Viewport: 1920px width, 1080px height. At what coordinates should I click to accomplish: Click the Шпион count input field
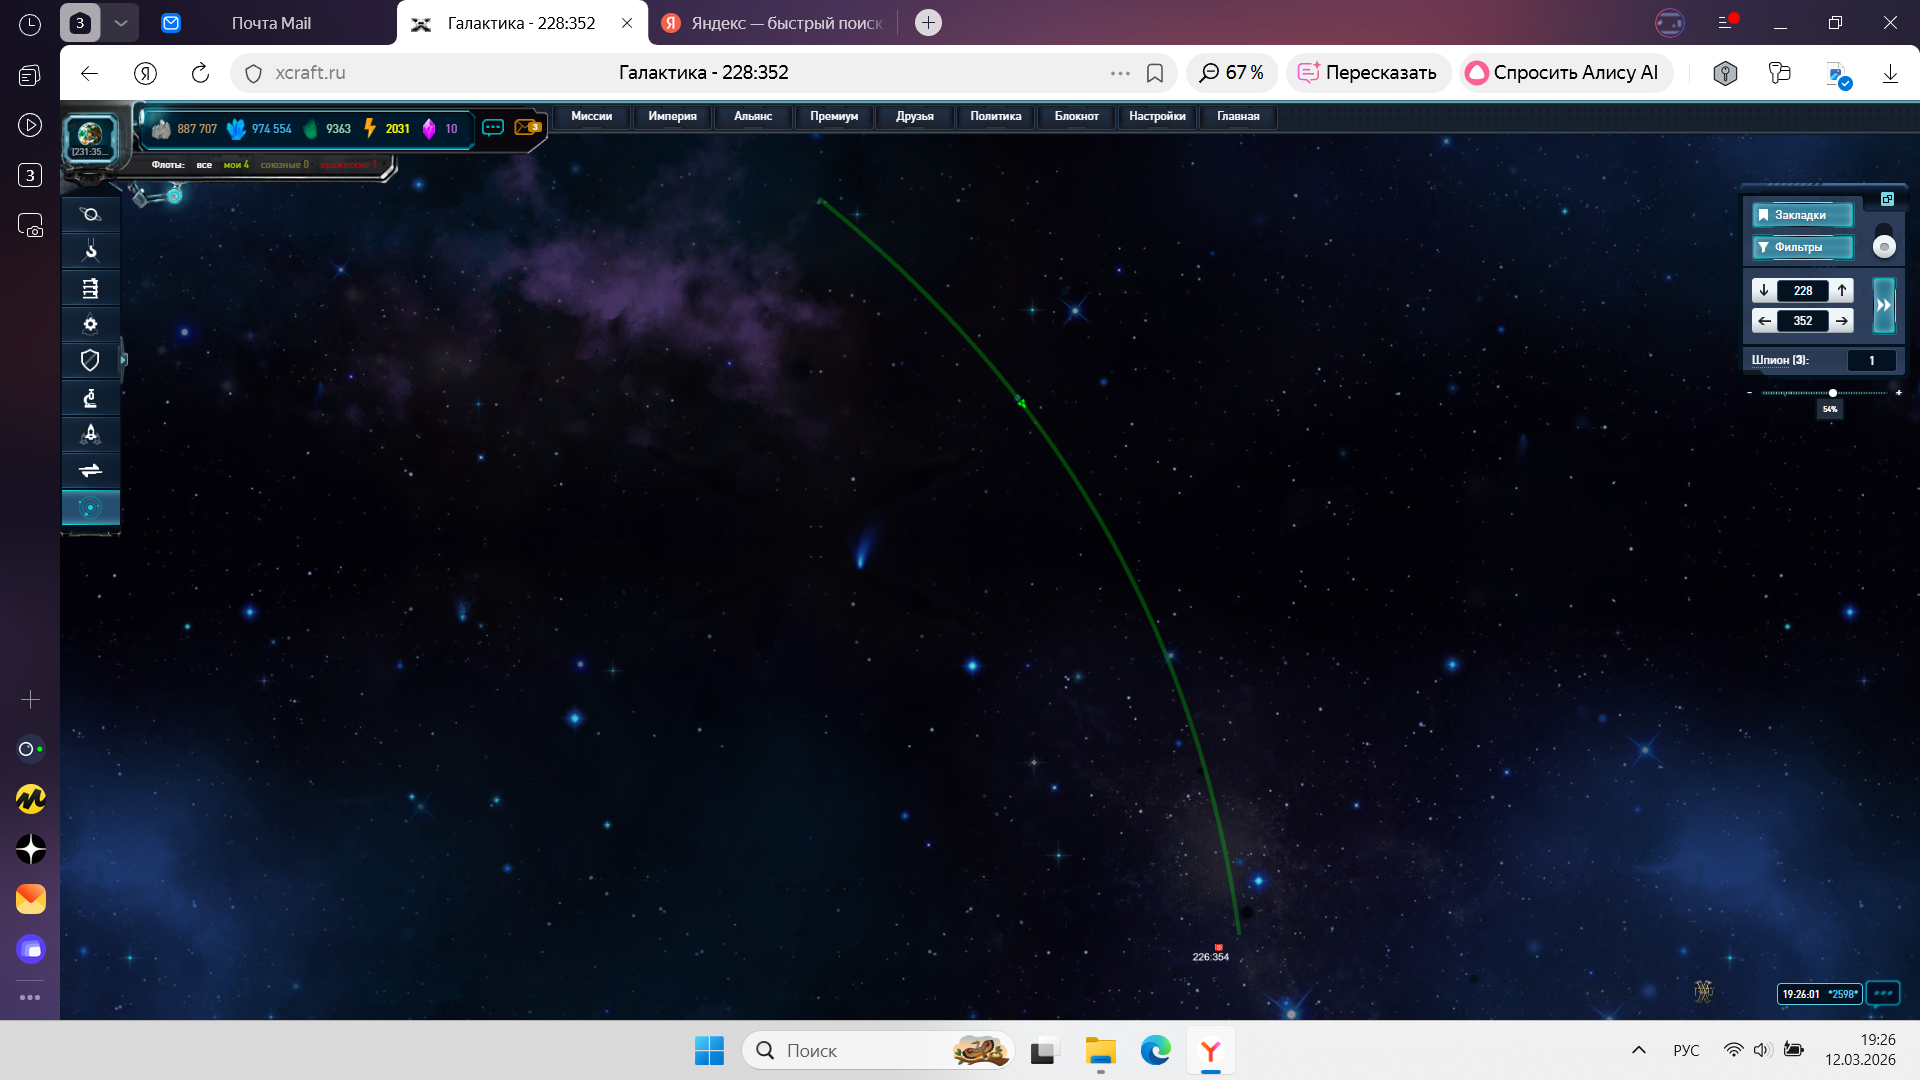[1872, 360]
